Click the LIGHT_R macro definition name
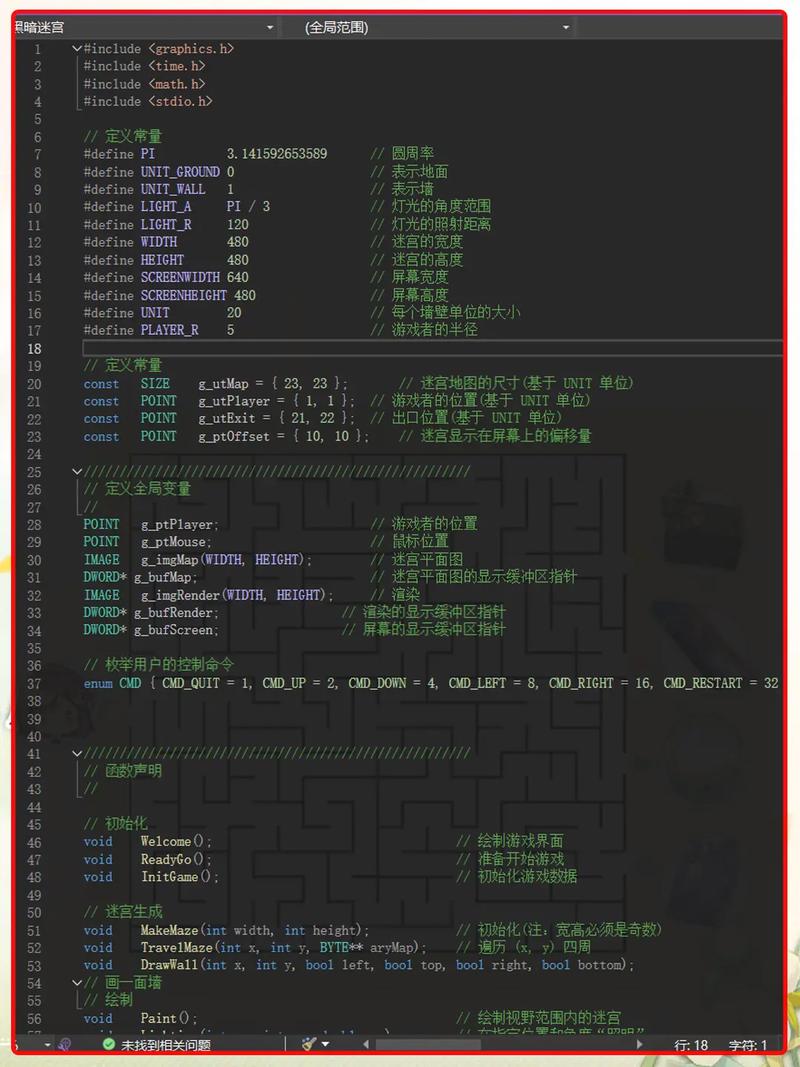 click(166, 225)
